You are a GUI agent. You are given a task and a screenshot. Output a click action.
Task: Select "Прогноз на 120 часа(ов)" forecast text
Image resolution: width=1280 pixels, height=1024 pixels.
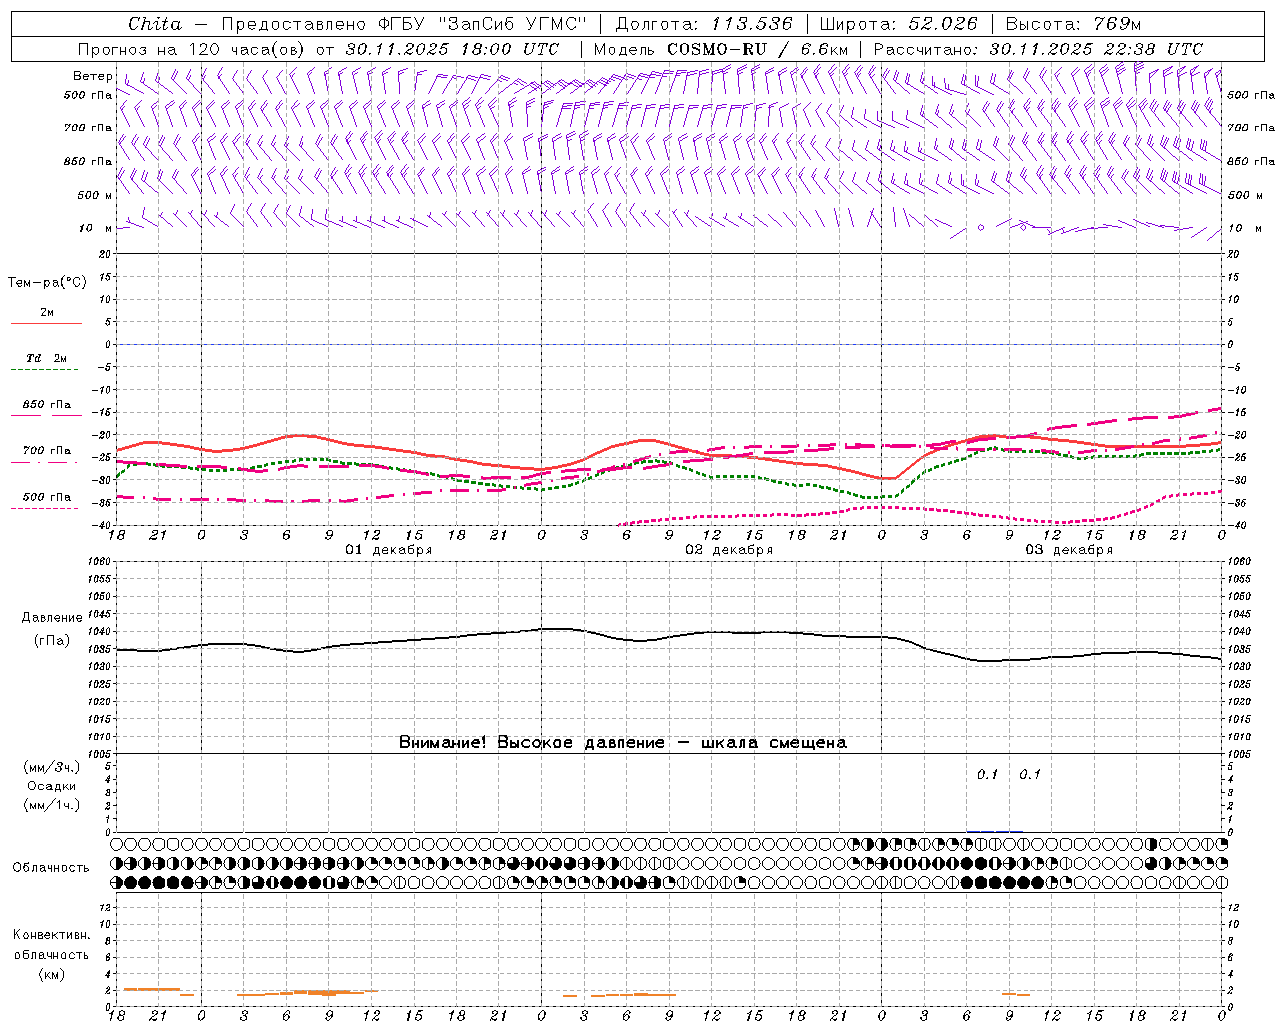tap(192, 49)
